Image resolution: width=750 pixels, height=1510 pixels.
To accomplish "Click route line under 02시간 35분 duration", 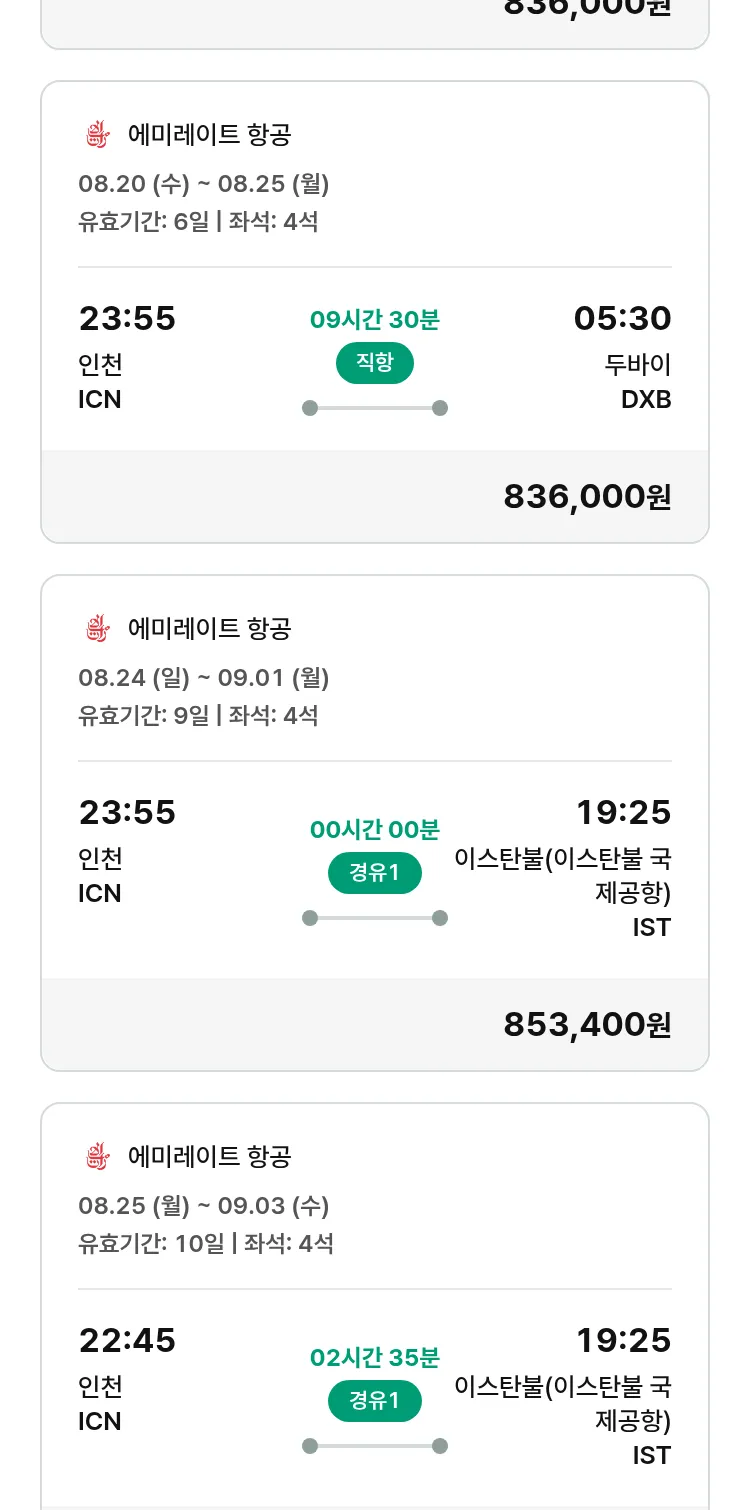I will [x=375, y=1446].
